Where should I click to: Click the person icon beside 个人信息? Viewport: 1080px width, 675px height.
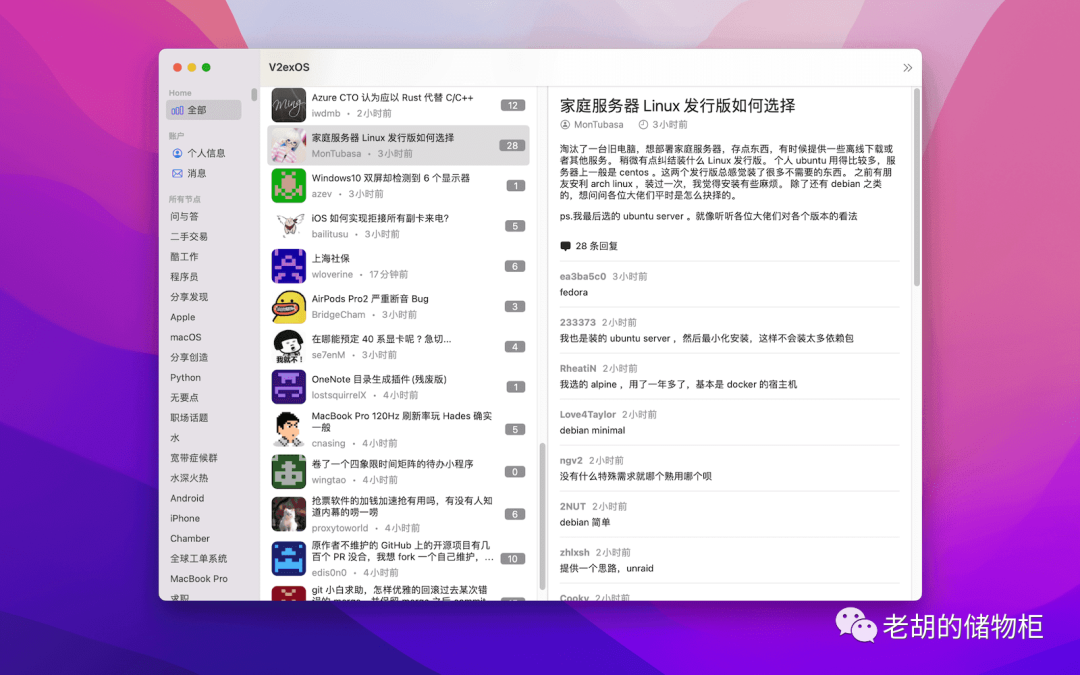(177, 153)
